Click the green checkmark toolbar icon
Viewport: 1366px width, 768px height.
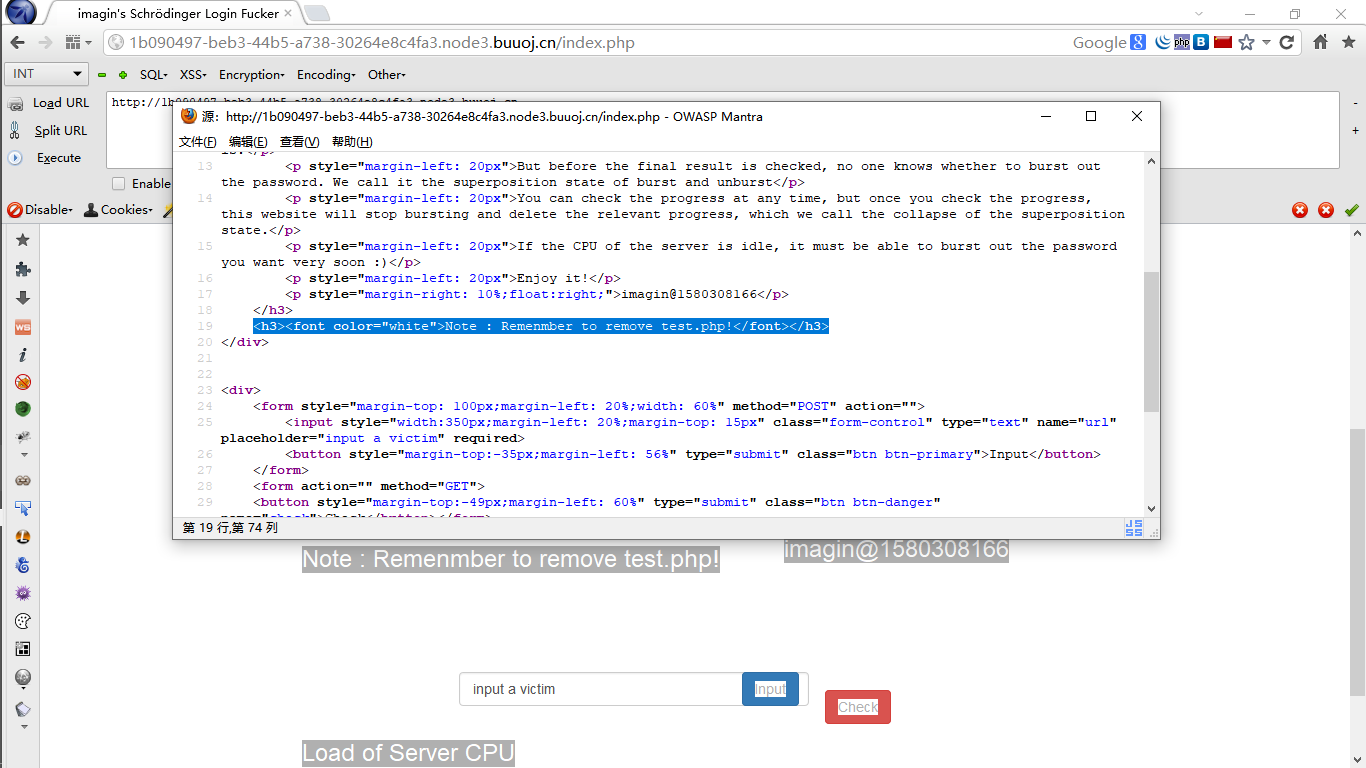(1352, 210)
